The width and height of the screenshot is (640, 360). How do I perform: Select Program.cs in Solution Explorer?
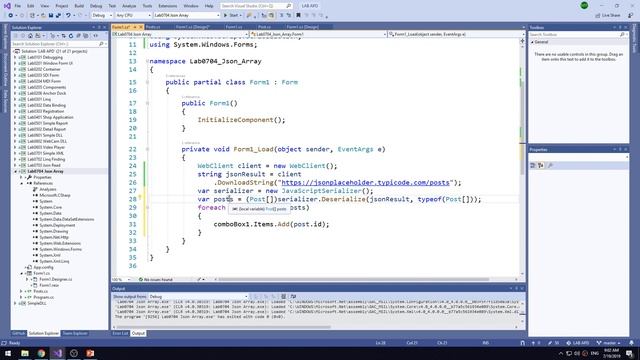[x=44, y=298]
